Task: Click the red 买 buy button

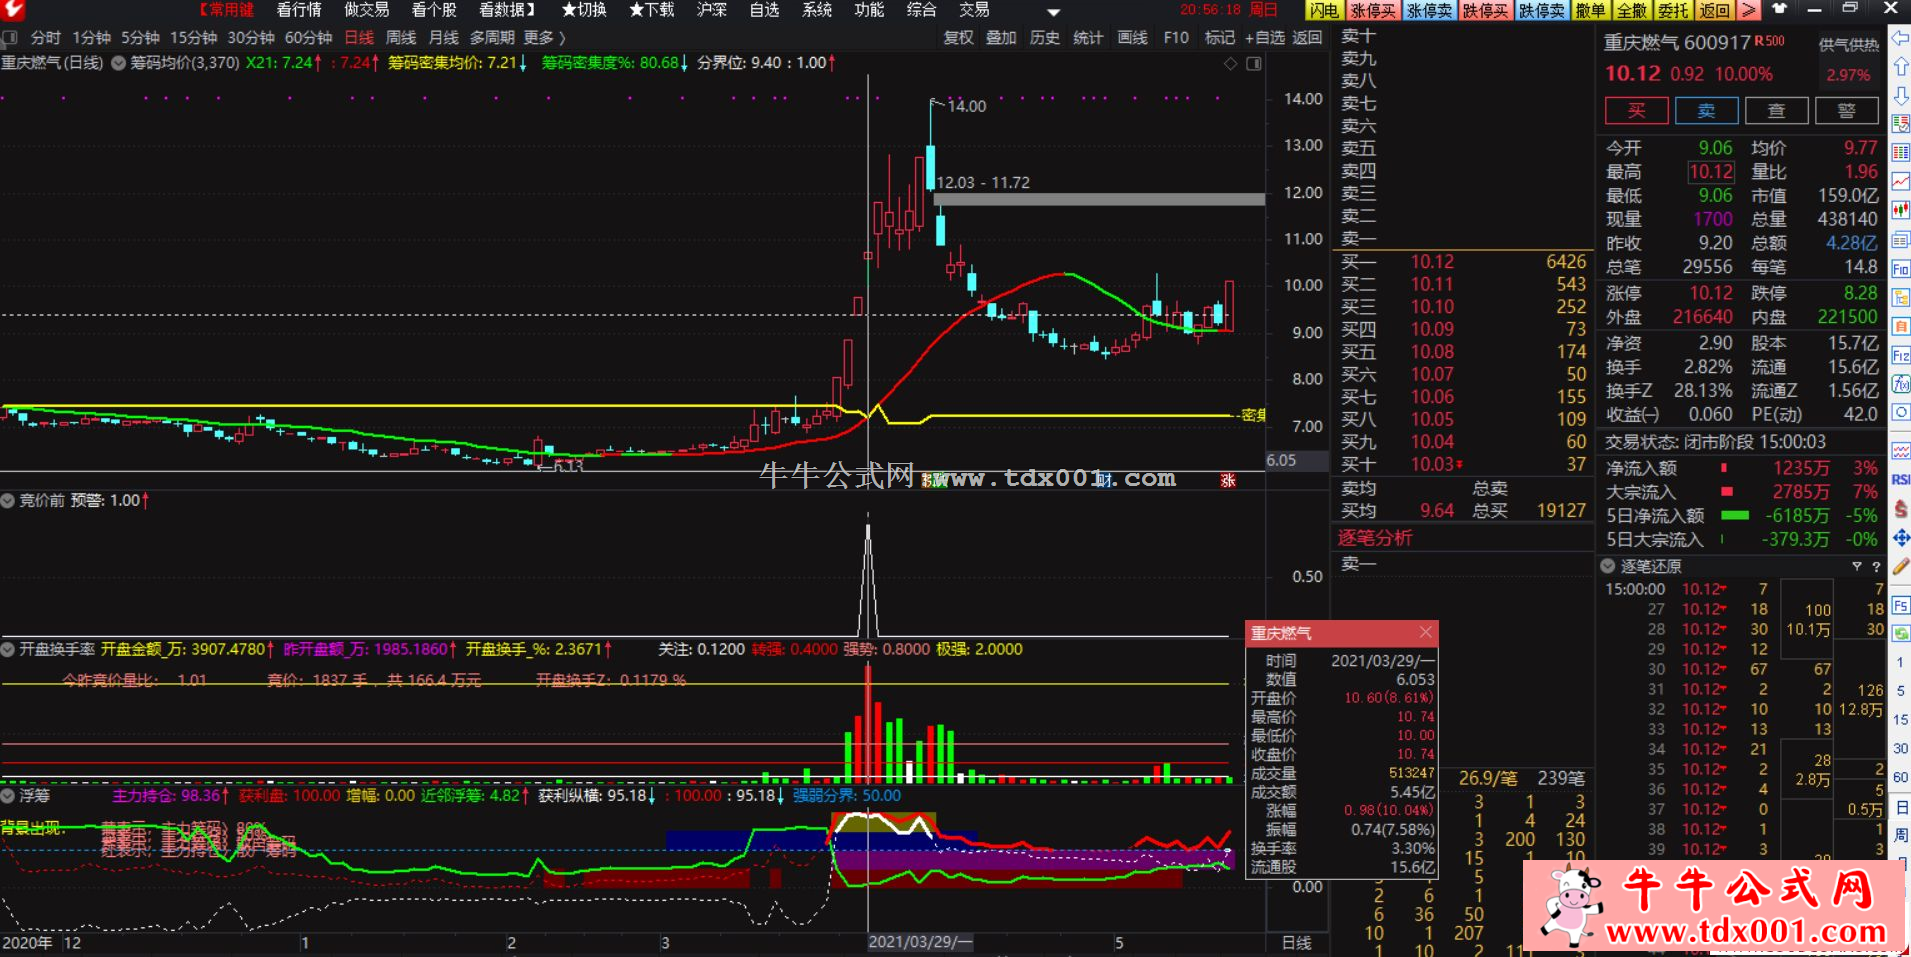Action: click(1636, 111)
